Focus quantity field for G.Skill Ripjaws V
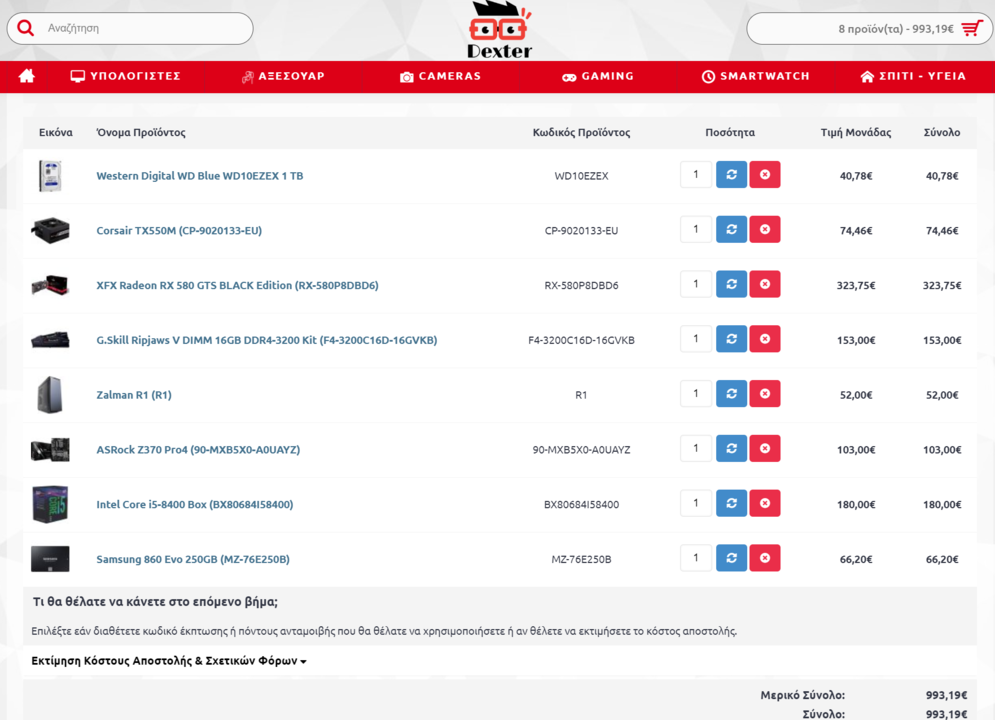995x720 pixels. [x=696, y=339]
